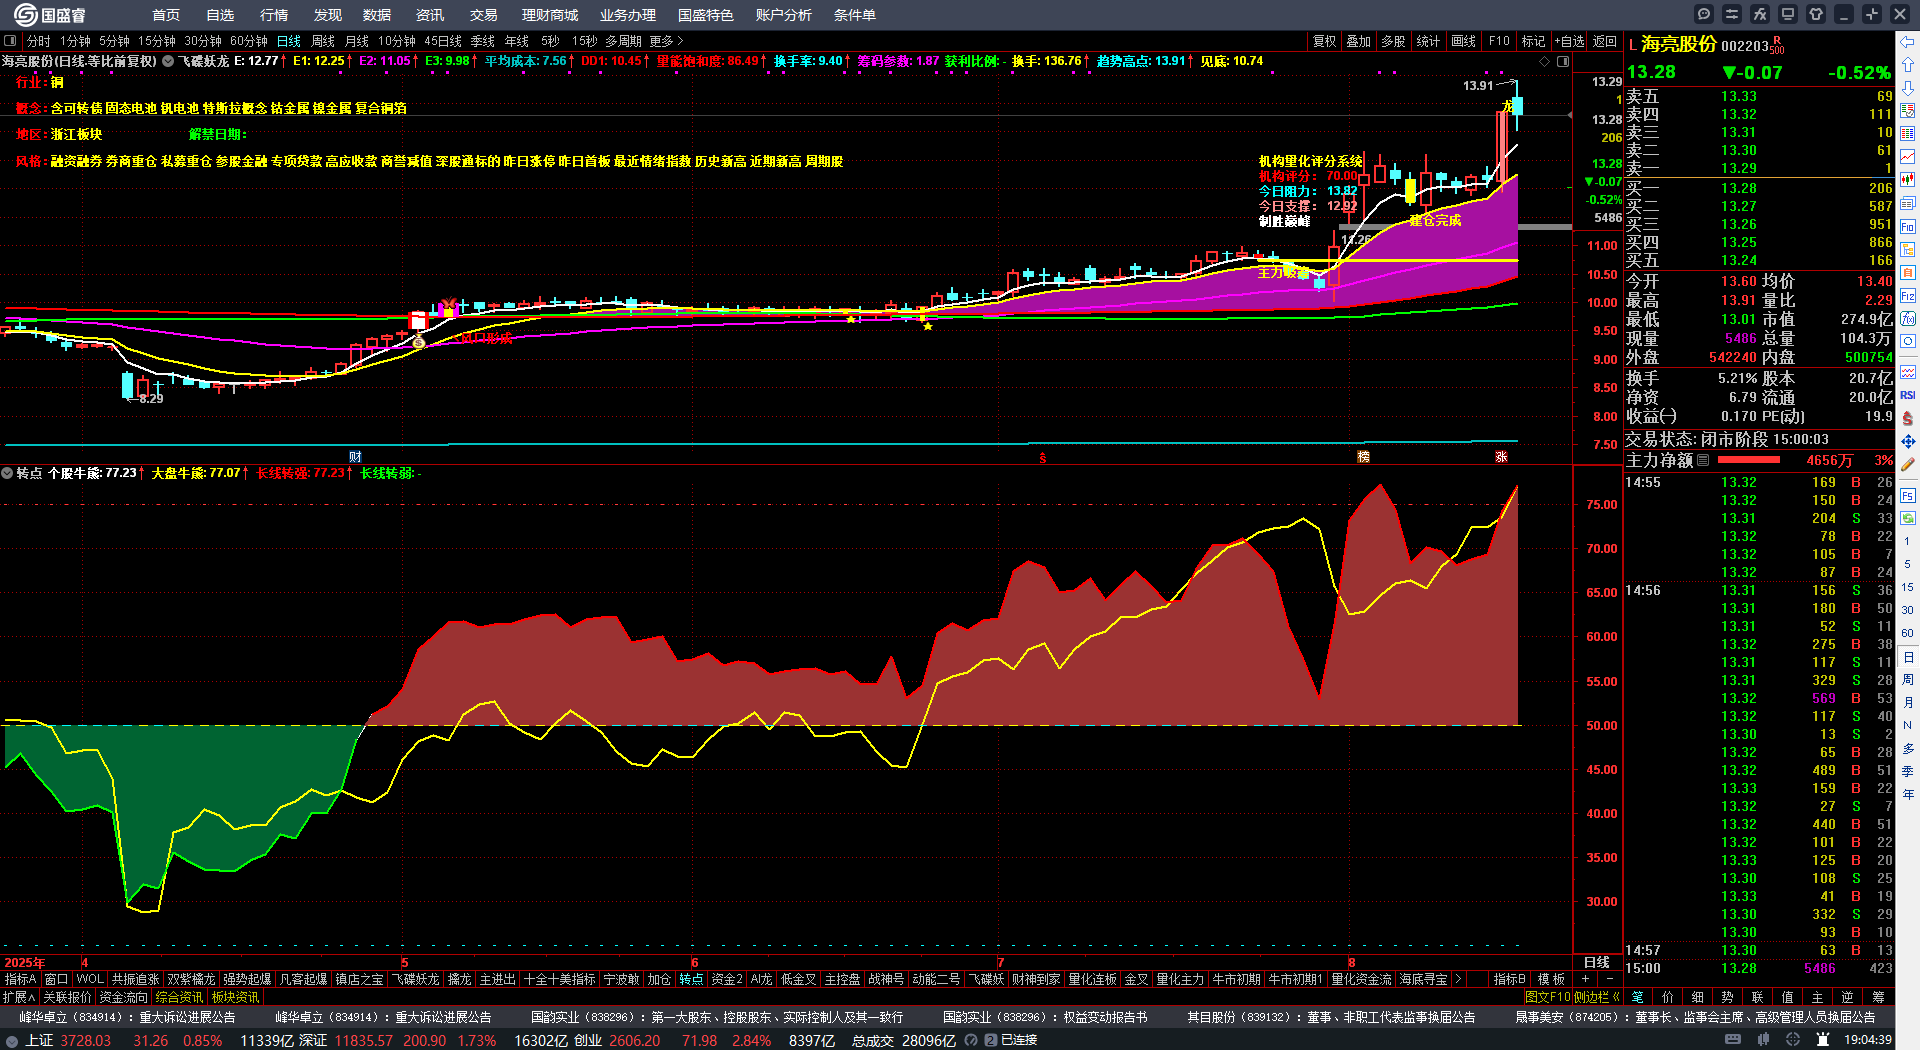Open the f(x) indicator sidebar icon
1920x1050 pixels.
click(1908, 319)
